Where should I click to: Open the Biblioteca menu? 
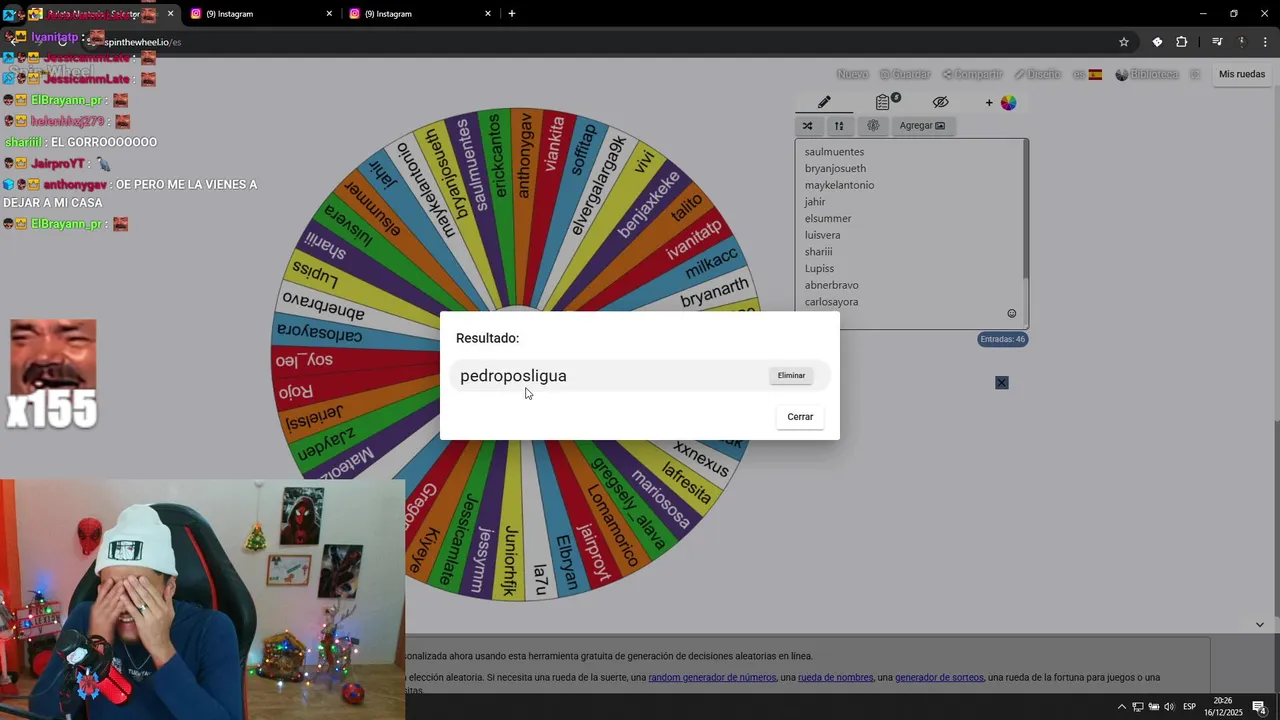click(1147, 75)
